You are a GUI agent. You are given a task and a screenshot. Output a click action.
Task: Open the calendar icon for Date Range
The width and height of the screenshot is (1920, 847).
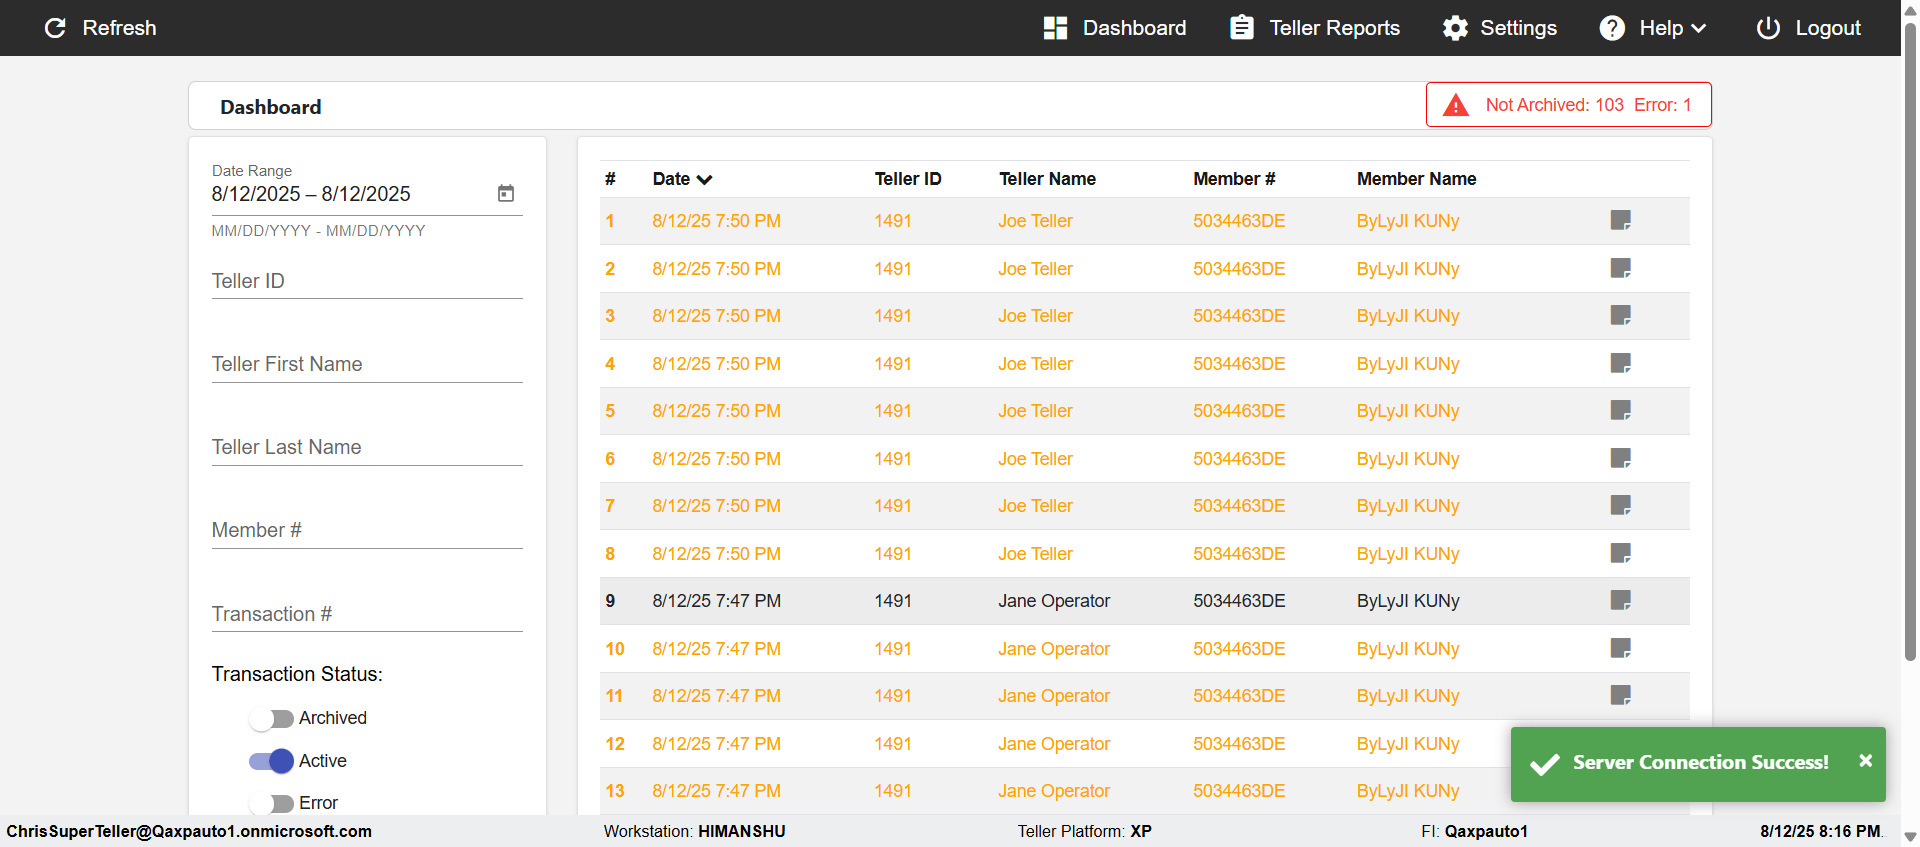(506, 193)
